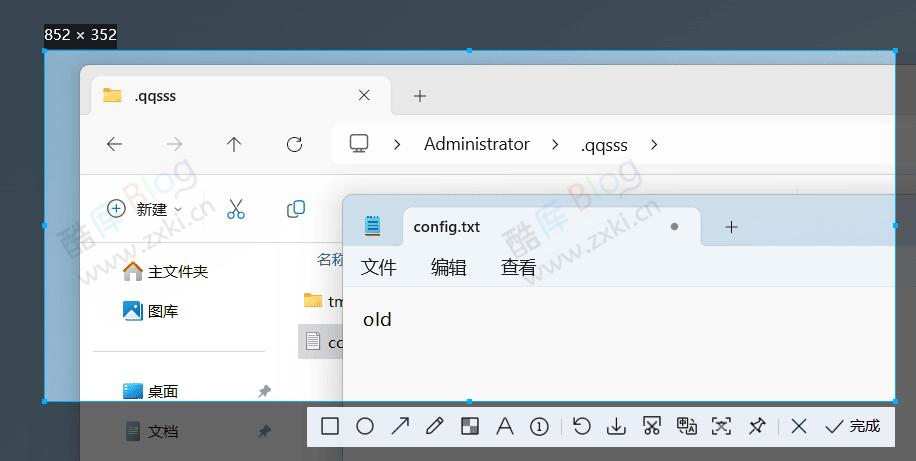
Task: Open the 查看 menu in Notepad
Action: coord(519,268)
